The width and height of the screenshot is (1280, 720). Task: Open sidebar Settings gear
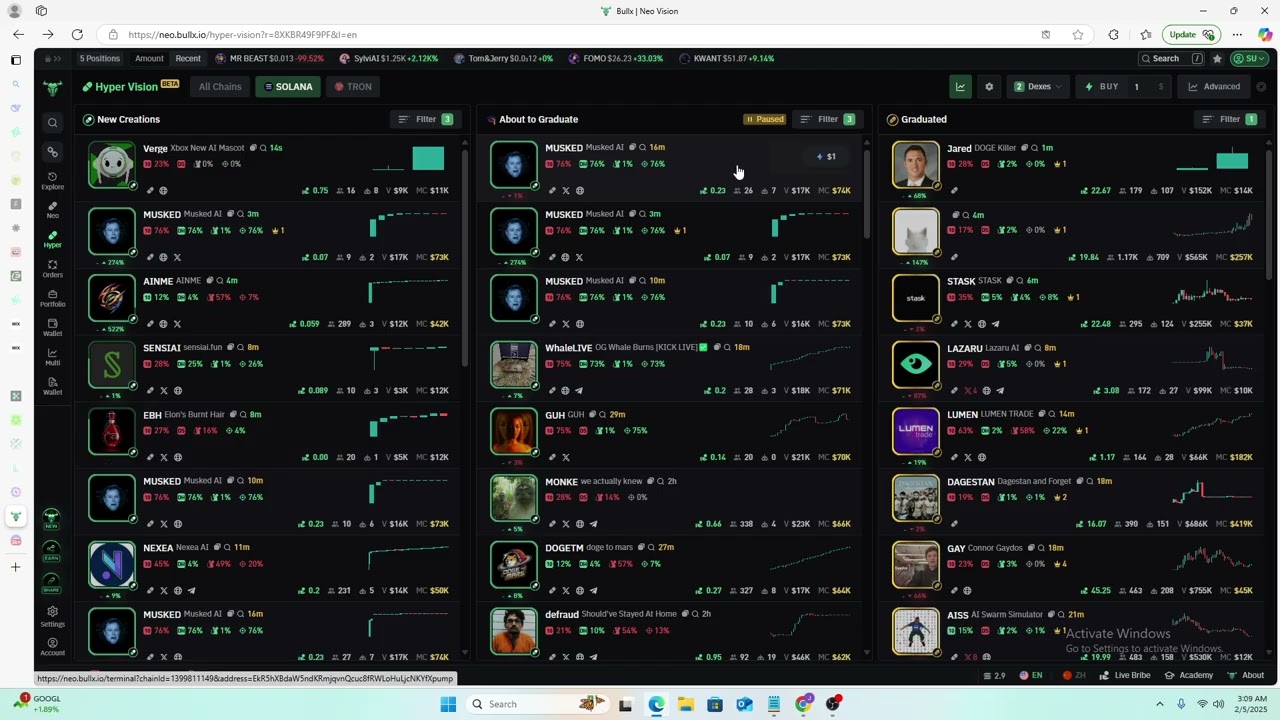coord(52,616)
